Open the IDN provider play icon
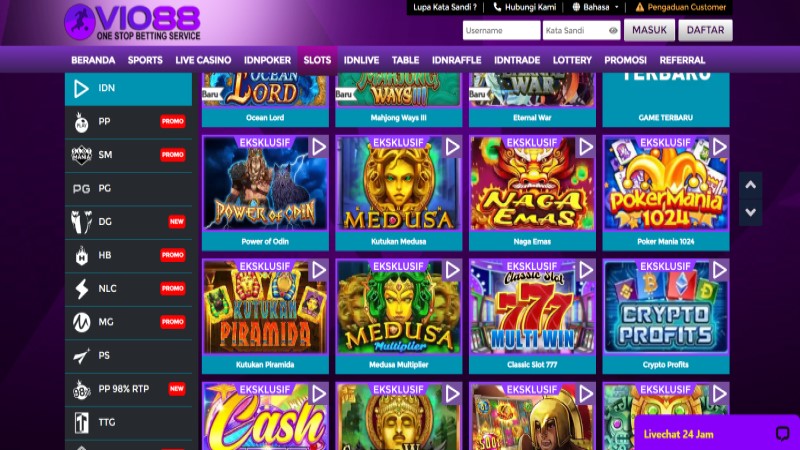The width and height of the screenshot is (800, 450). pyautogui.click(x=81, y=89)
